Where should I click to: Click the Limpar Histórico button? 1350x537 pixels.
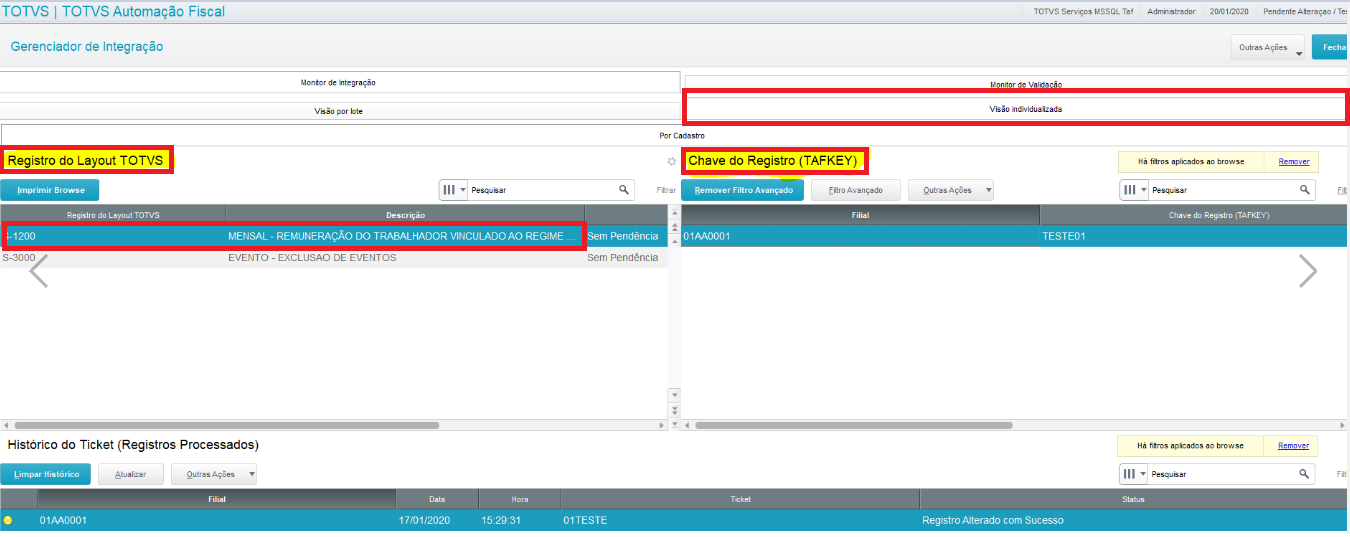[x=47, y=474]
